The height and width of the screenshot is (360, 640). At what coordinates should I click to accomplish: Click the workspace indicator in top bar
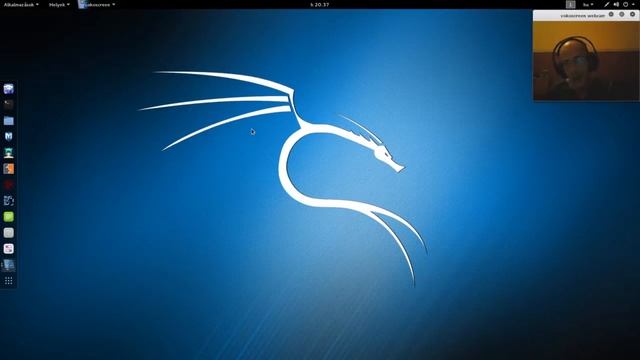(571, 4)
